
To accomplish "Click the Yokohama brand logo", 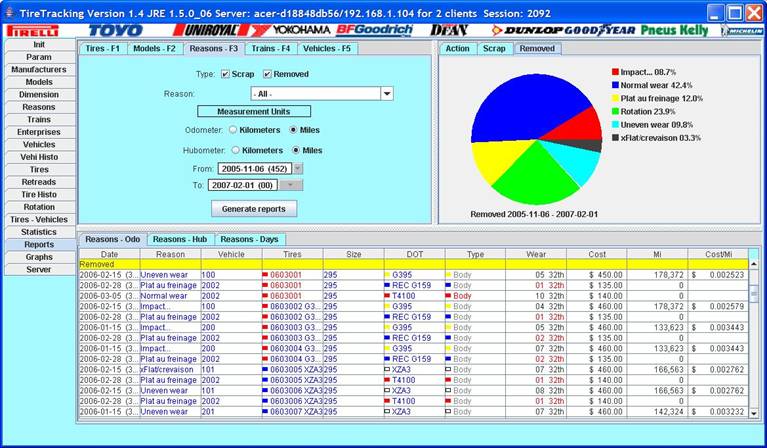I will click(x=272, y=30).
